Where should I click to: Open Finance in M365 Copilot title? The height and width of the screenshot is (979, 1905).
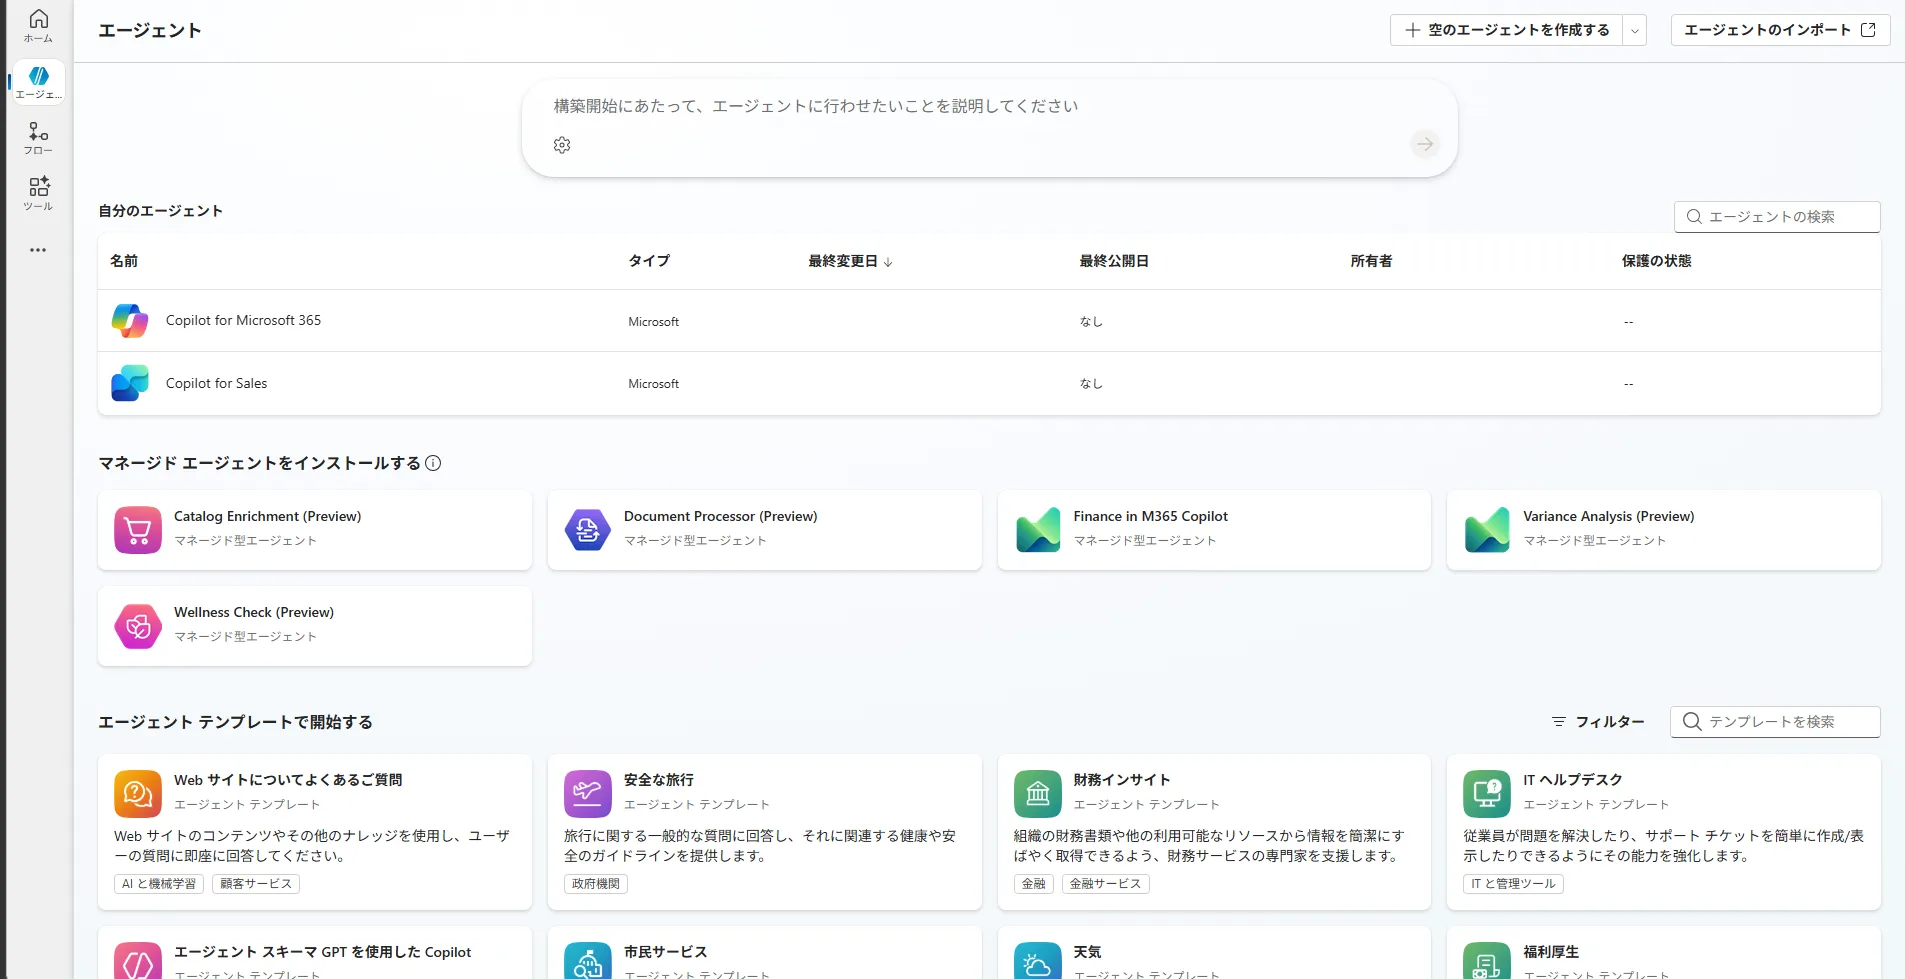[x=1150, y=516]
